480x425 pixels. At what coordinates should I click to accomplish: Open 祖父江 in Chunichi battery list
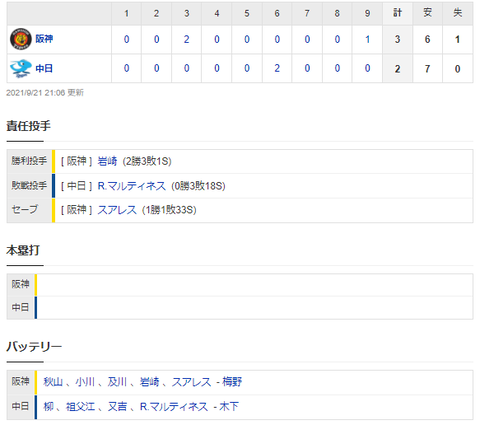point(80,406)
